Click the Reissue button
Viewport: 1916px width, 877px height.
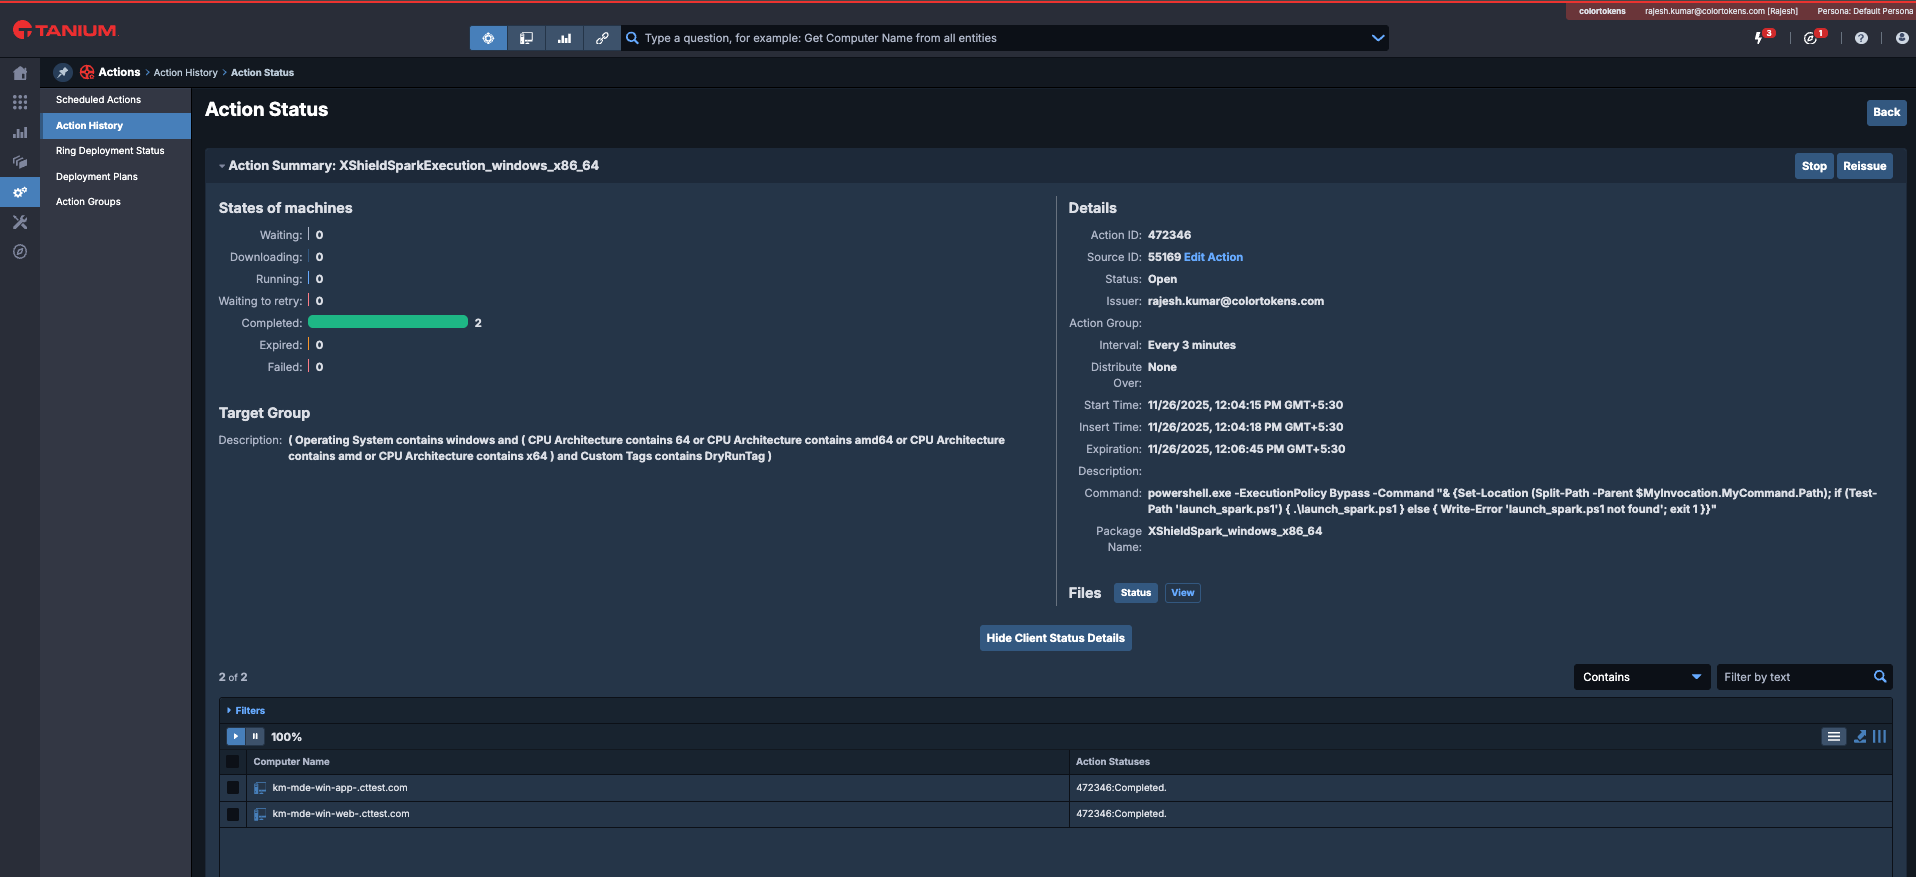click(1864, 166)
